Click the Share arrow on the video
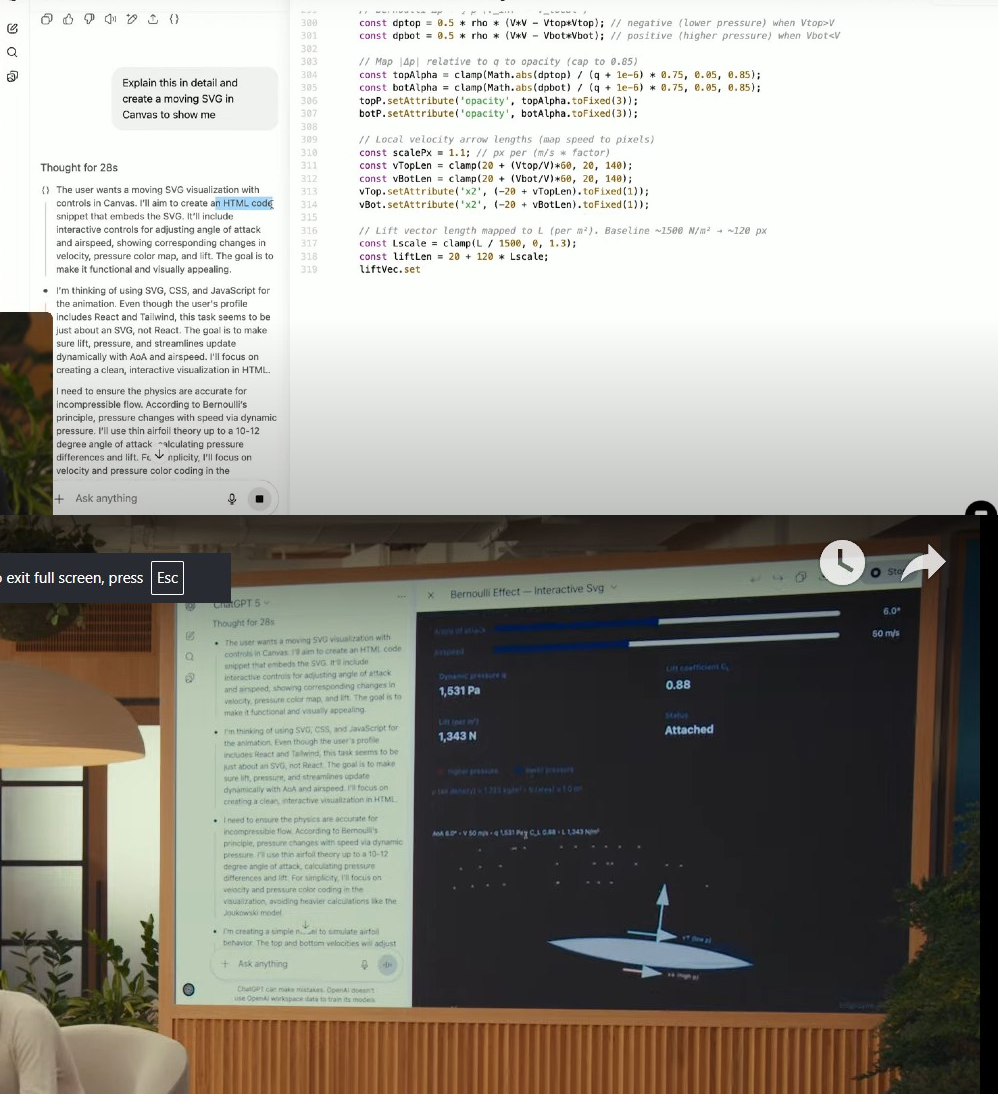998x1094 pixels. (923, 562)
